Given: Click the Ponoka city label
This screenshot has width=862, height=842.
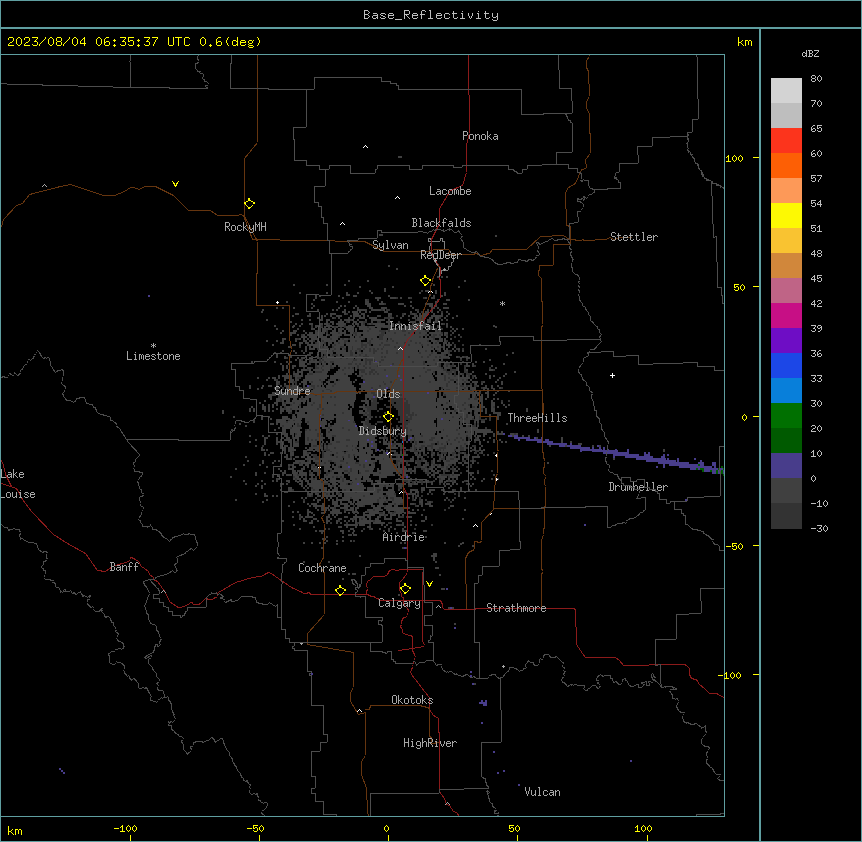Looking at the screenshot, I should click(x=480, y=136).
